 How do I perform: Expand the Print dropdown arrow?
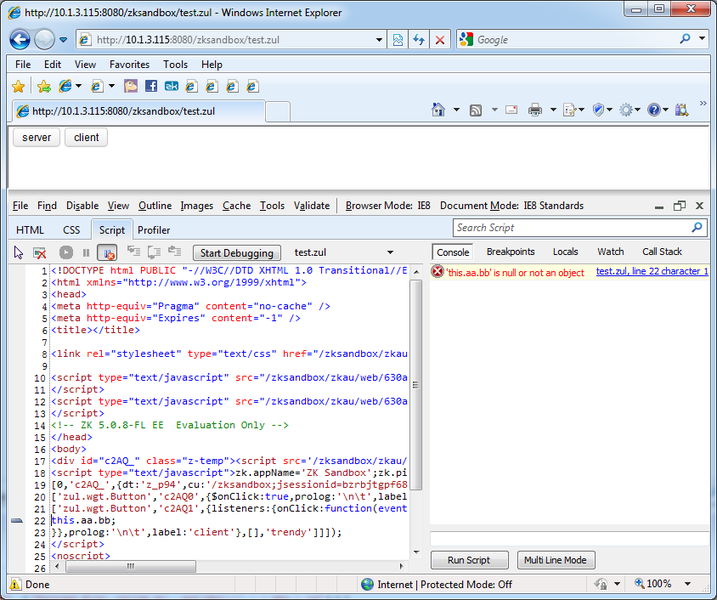[553, 110]
